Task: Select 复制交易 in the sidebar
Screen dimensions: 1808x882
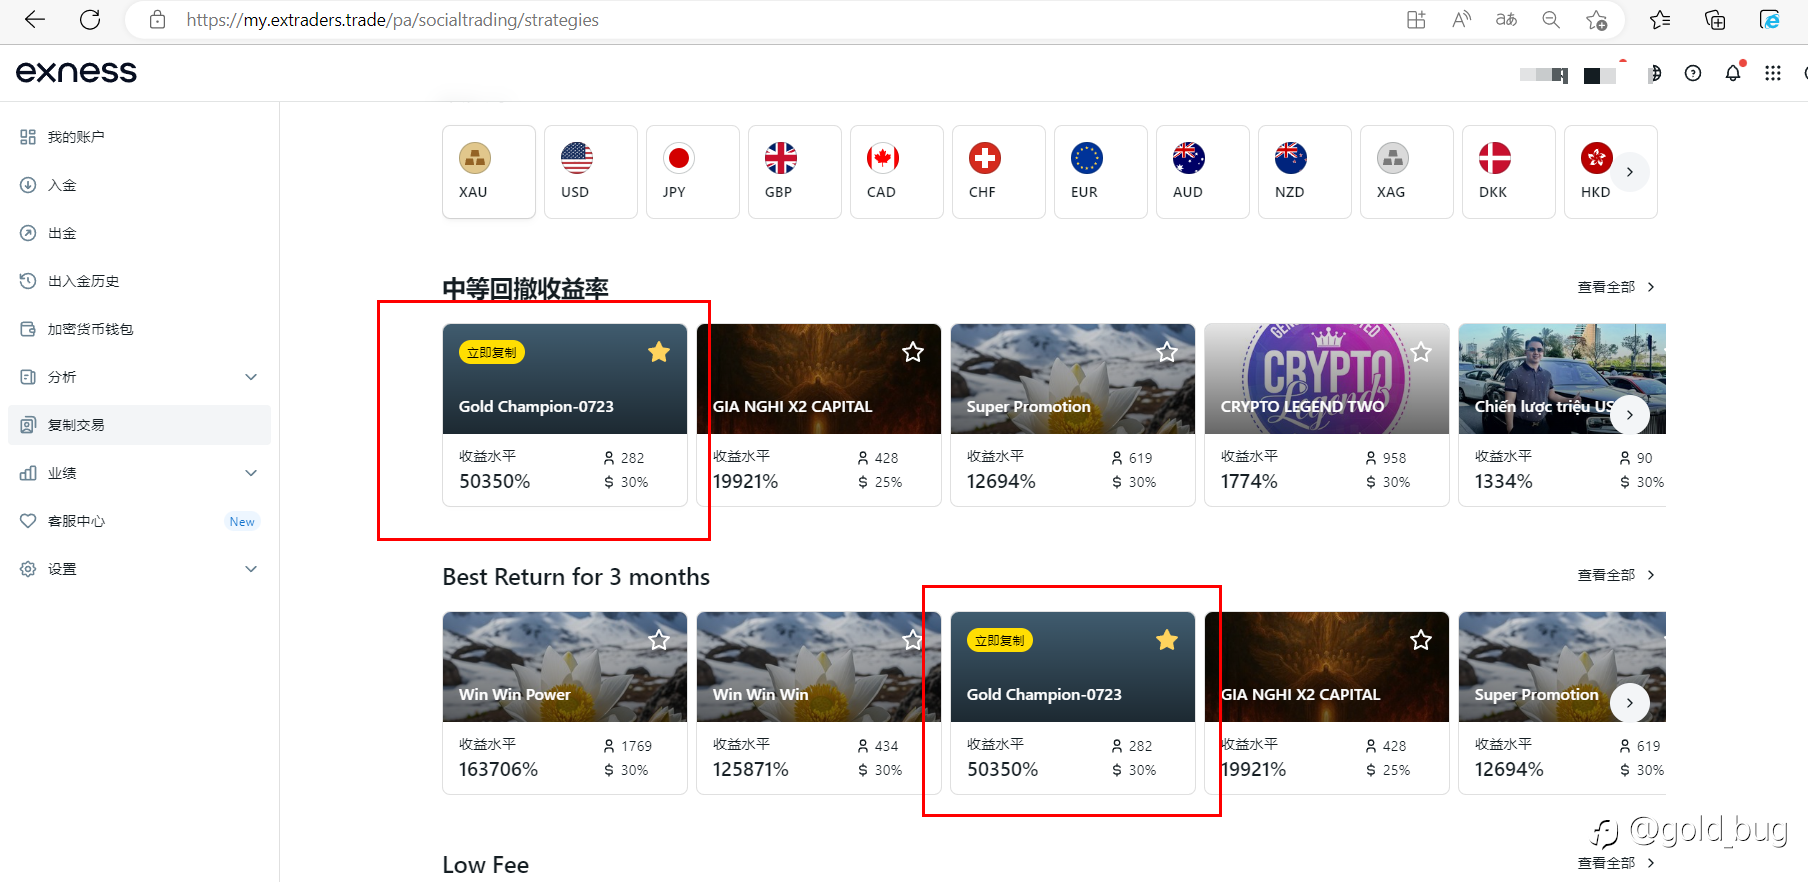Action: tap(139, 425)
